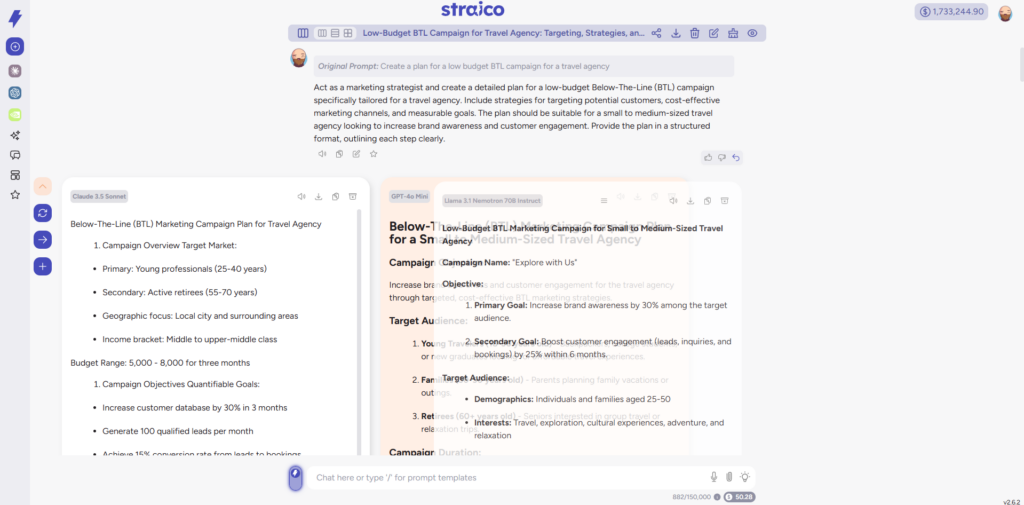Toggle the eye visibility icon in title toolbar
This screenshot has width=1024, height=505.
pyautogui.click(x=752, y=33)
